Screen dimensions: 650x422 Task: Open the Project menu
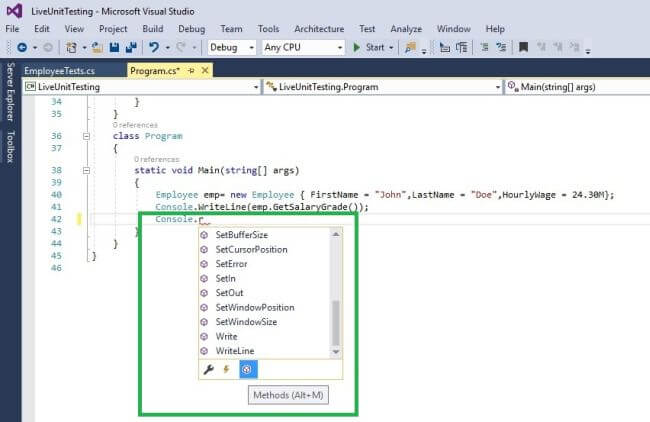113,29
